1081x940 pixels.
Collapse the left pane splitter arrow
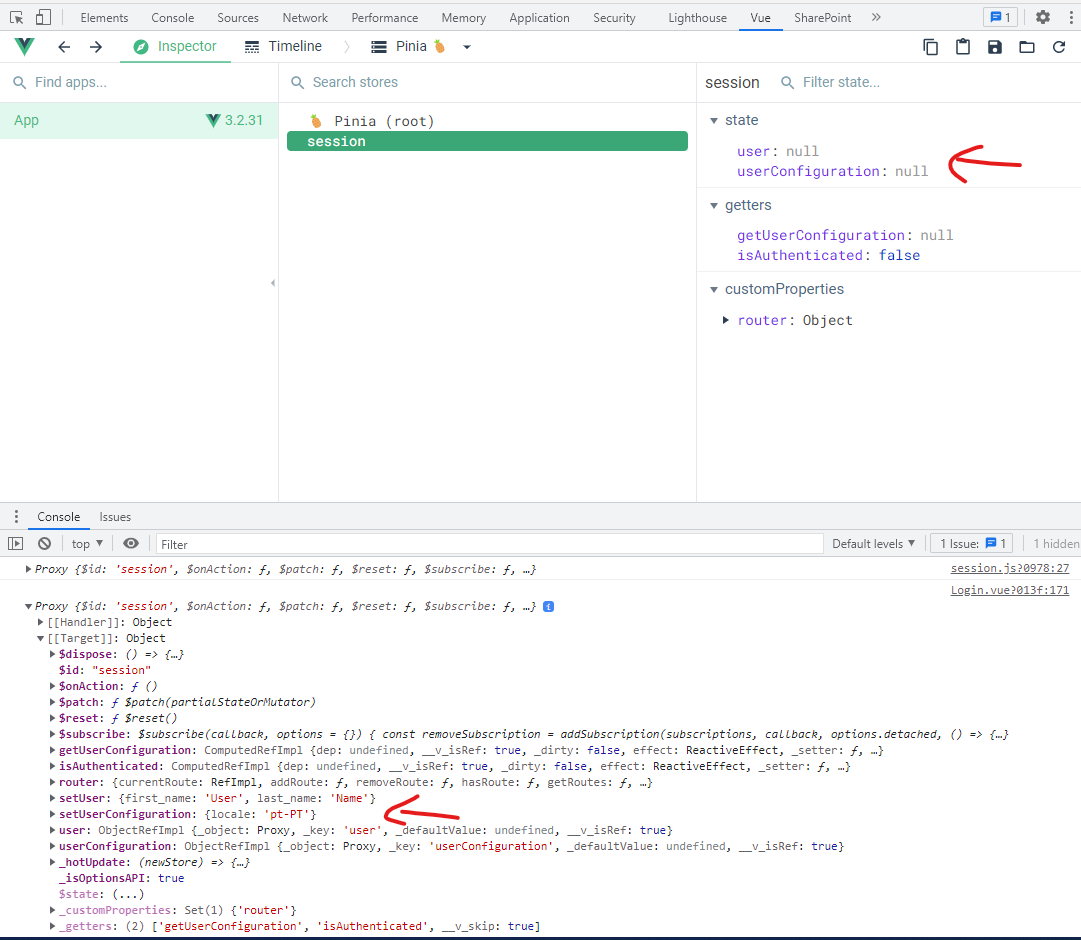coord(273,283)
